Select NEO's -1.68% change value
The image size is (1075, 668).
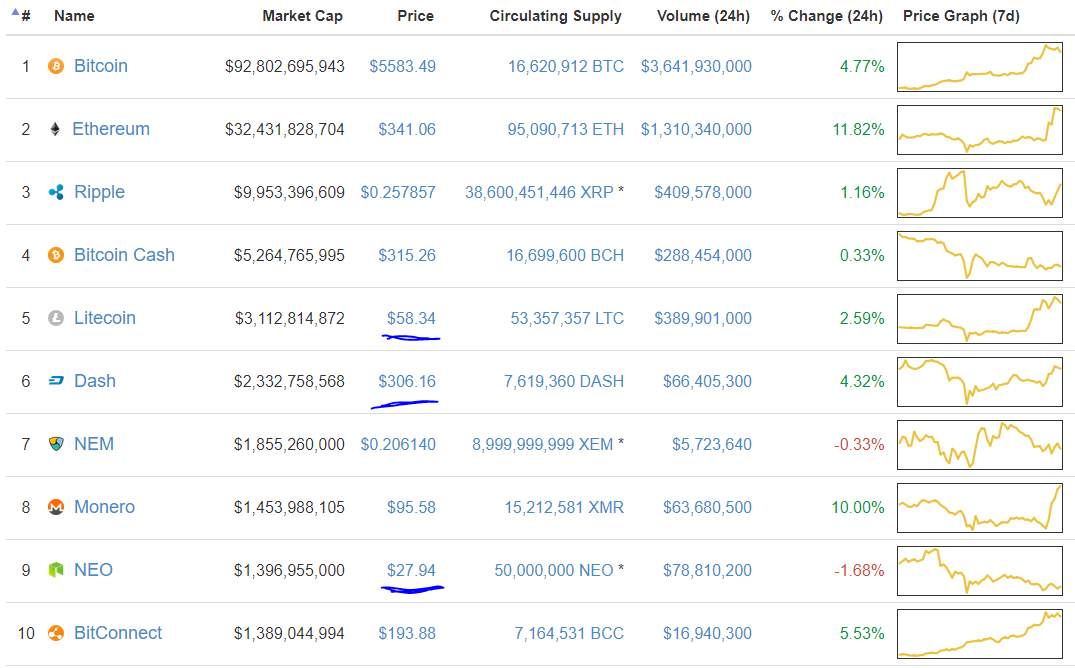(x=859, y=571)
